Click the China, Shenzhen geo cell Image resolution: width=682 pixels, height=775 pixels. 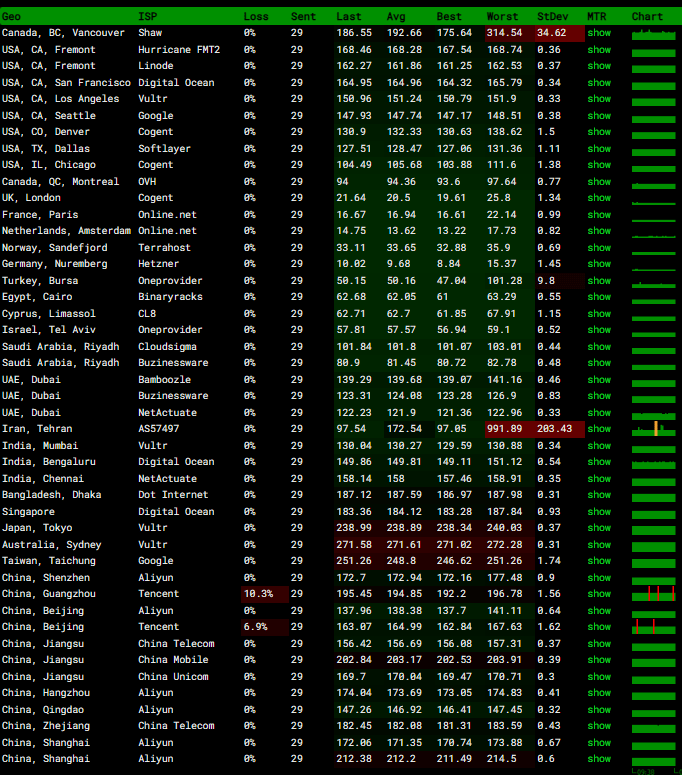click(45, 578)
